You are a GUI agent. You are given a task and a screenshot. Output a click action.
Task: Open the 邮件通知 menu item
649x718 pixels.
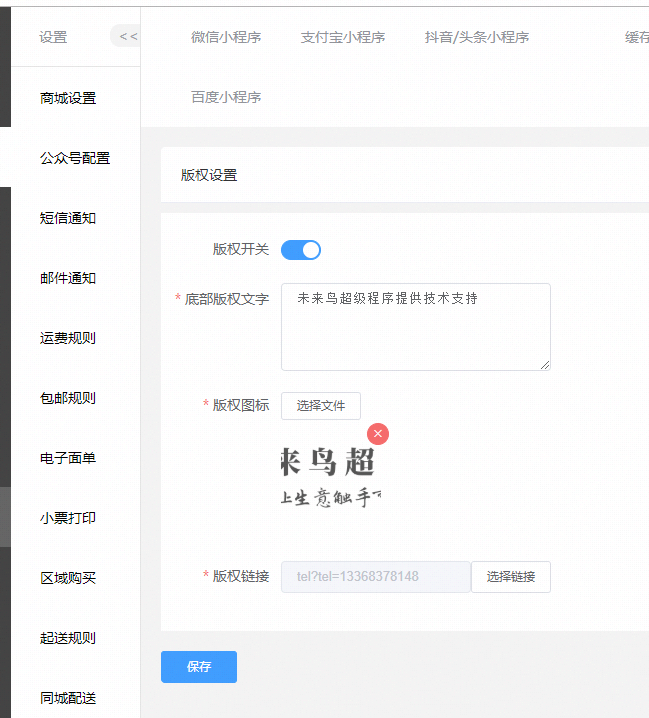pyautogui.click(x=68, y=278)
